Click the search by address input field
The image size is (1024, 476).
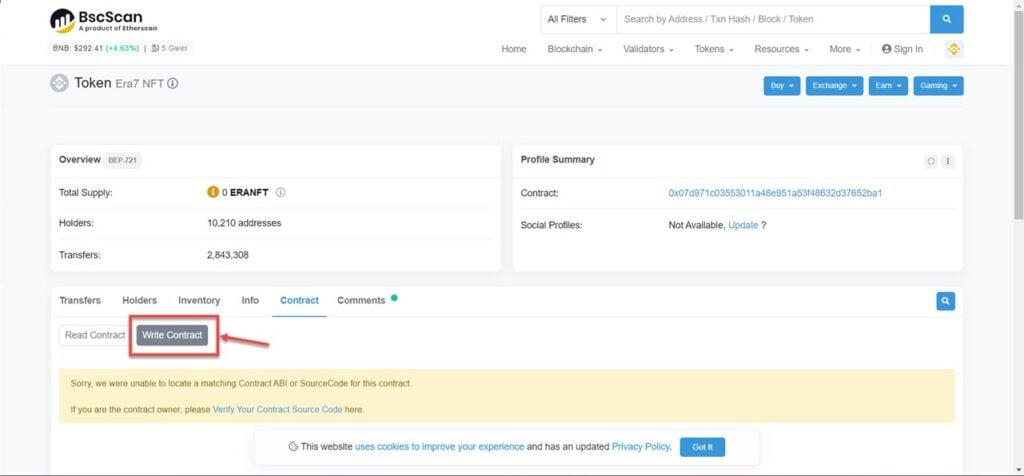(773, 20)
